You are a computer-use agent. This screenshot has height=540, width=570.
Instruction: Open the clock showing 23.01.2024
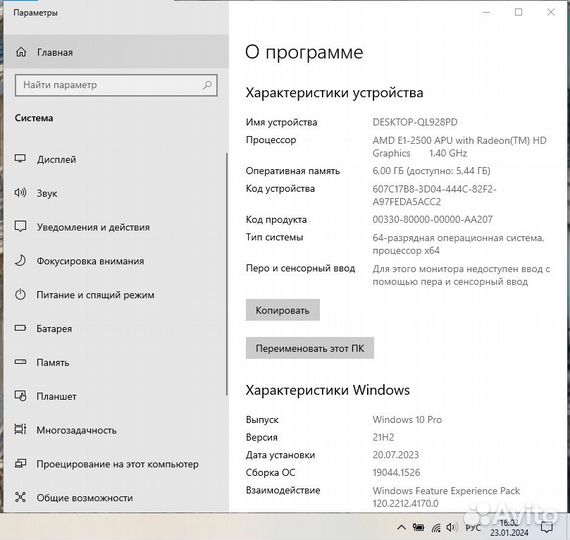(x=509, y=528)
